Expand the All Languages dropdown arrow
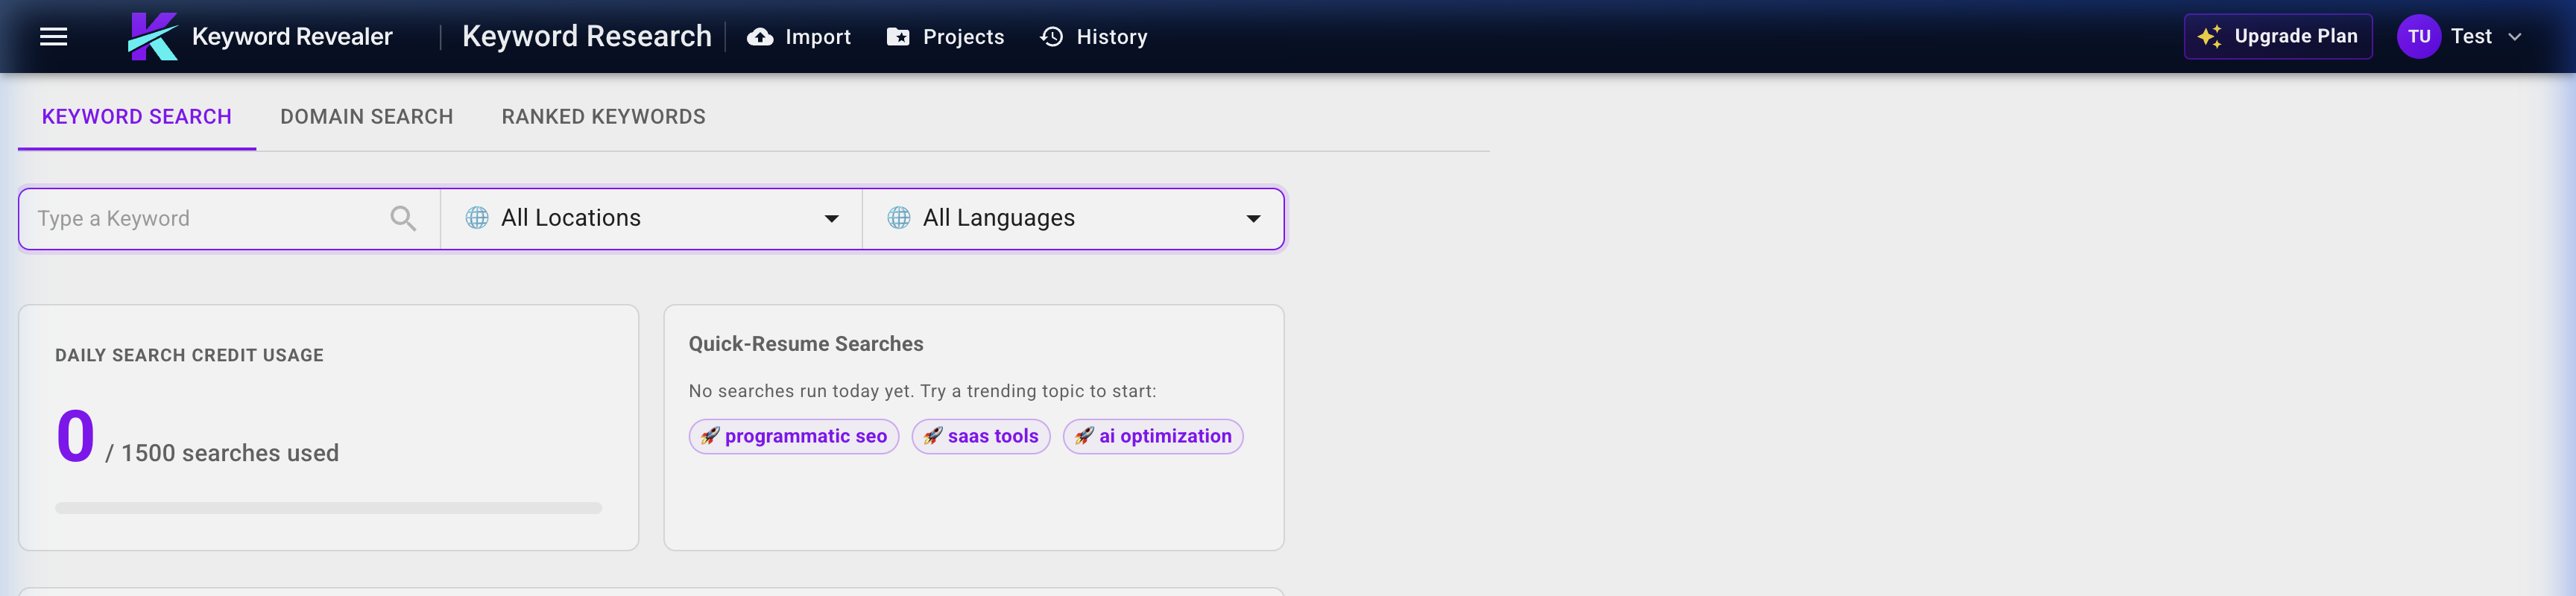 1253,219
